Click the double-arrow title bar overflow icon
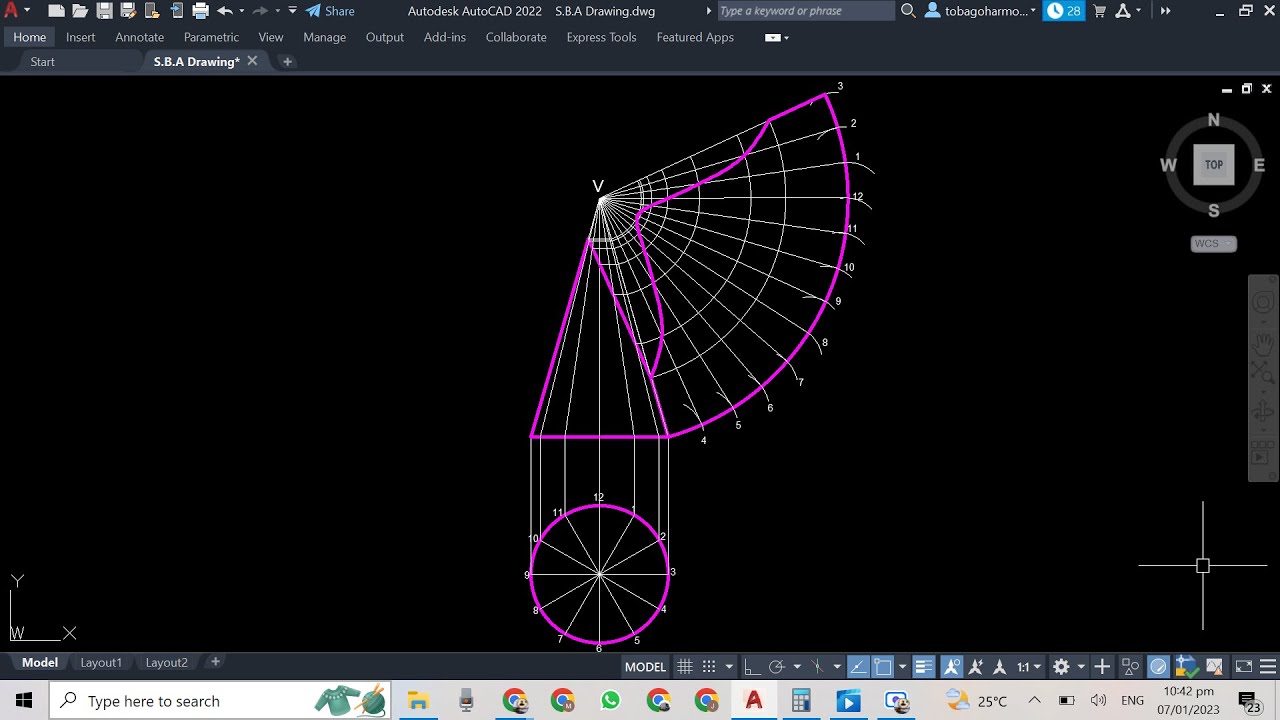This screenshot has height=720, width=1280. 1165,11
